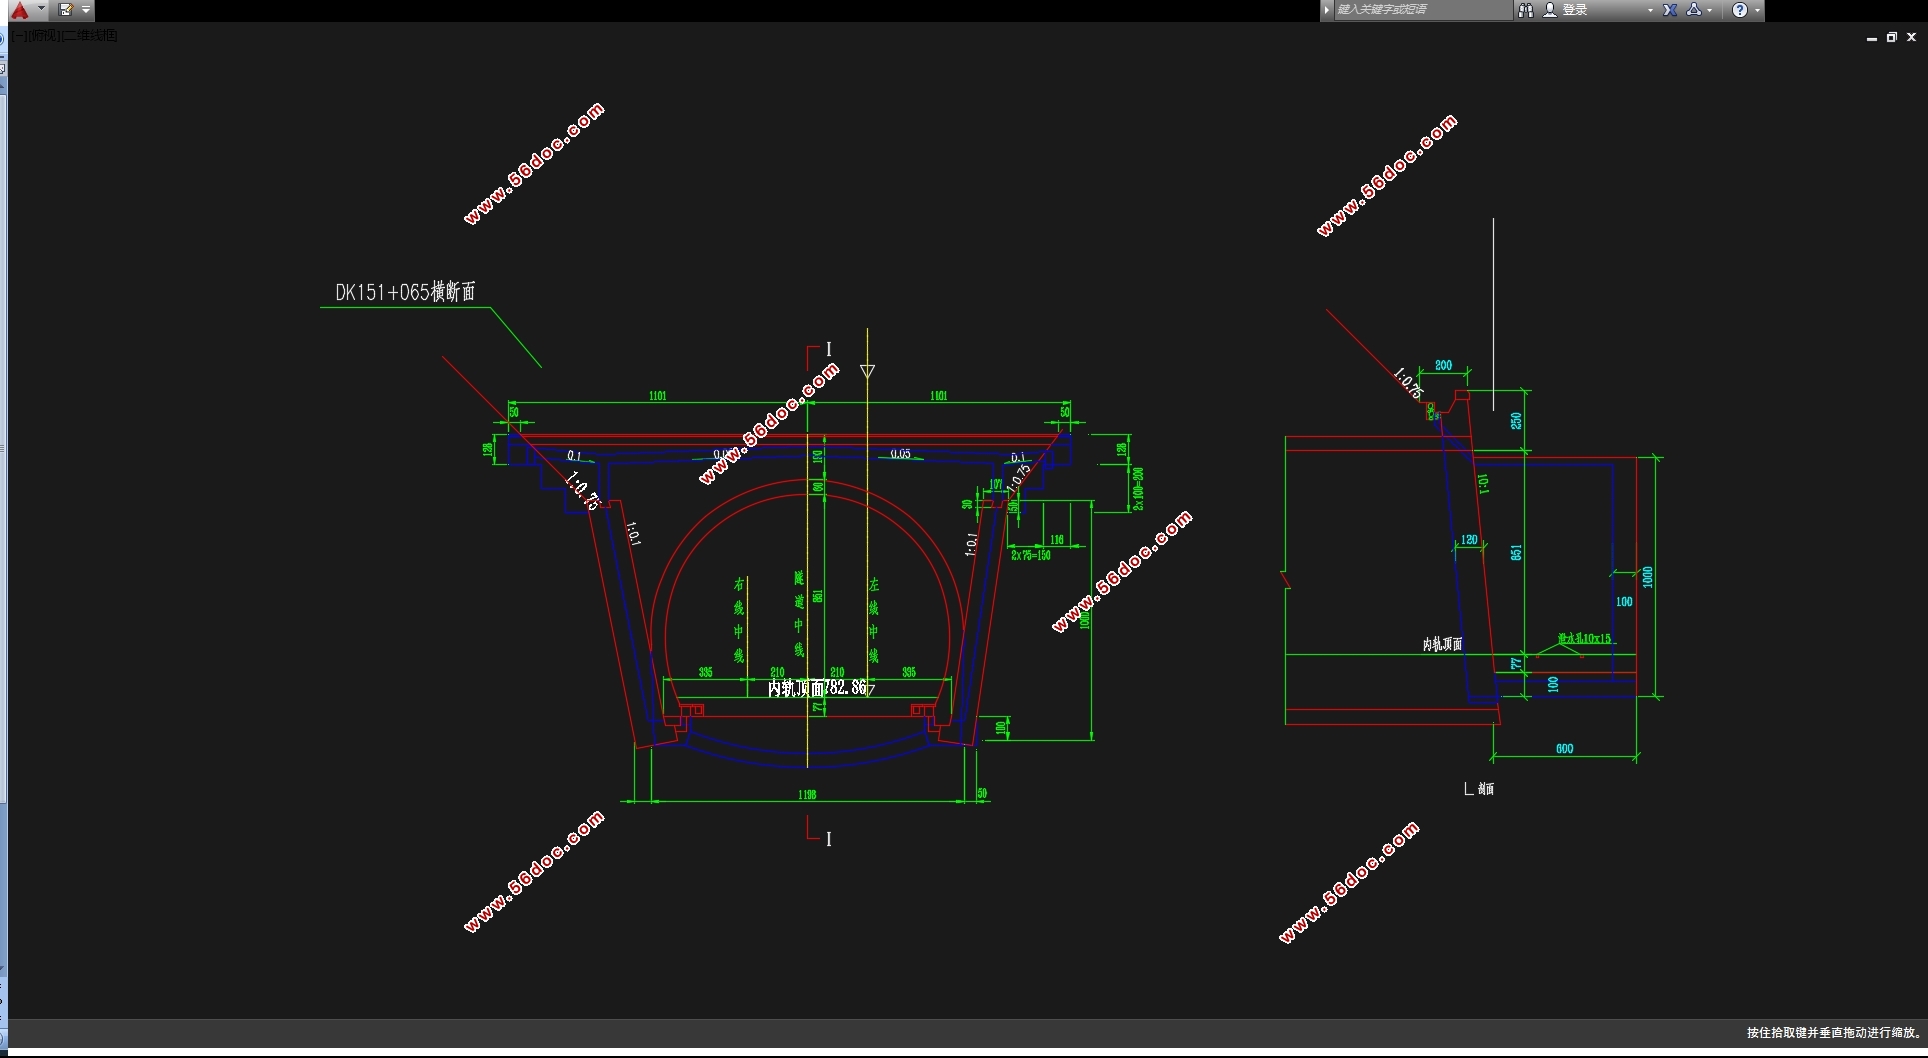Viewport: 1928px width, 1058px height.
Task: Click the Save As quick access icon
Action: tap(66, 10)
